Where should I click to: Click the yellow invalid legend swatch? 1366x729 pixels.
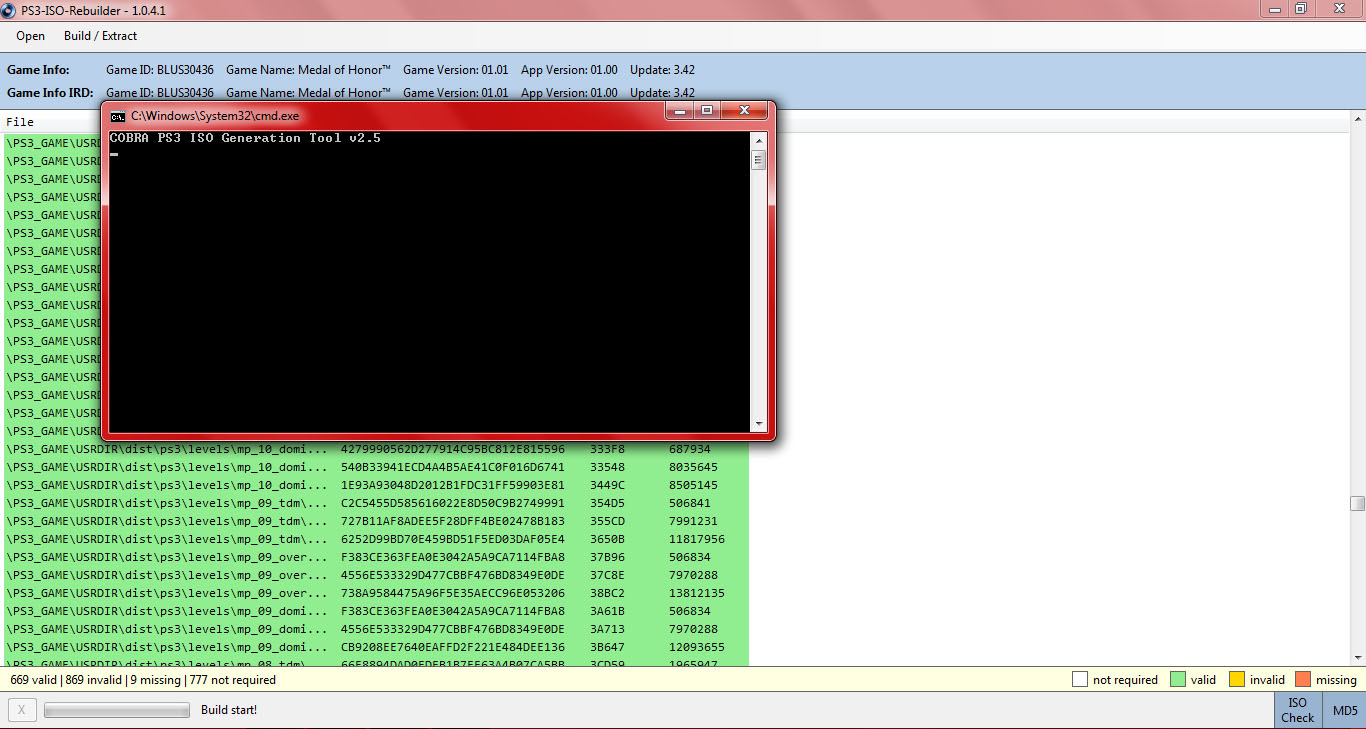click(x=1237, y=680)
